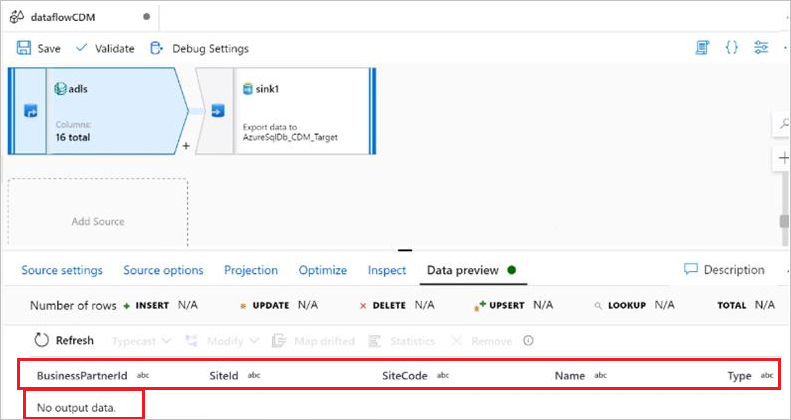This screenshot has width=791, height=420.
Task: Click the Save disk icon
Action: click(24, 48)
